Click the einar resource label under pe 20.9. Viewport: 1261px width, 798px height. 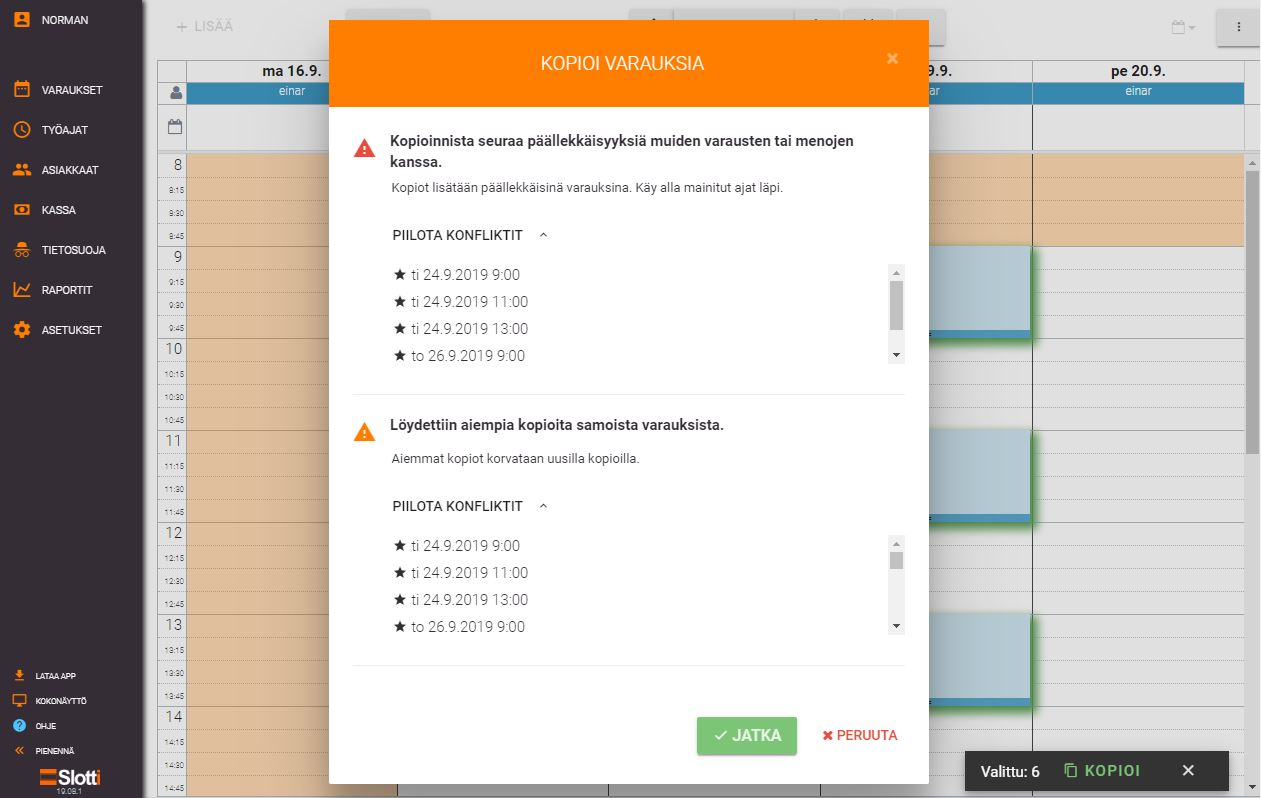[x=1138, y=92]
